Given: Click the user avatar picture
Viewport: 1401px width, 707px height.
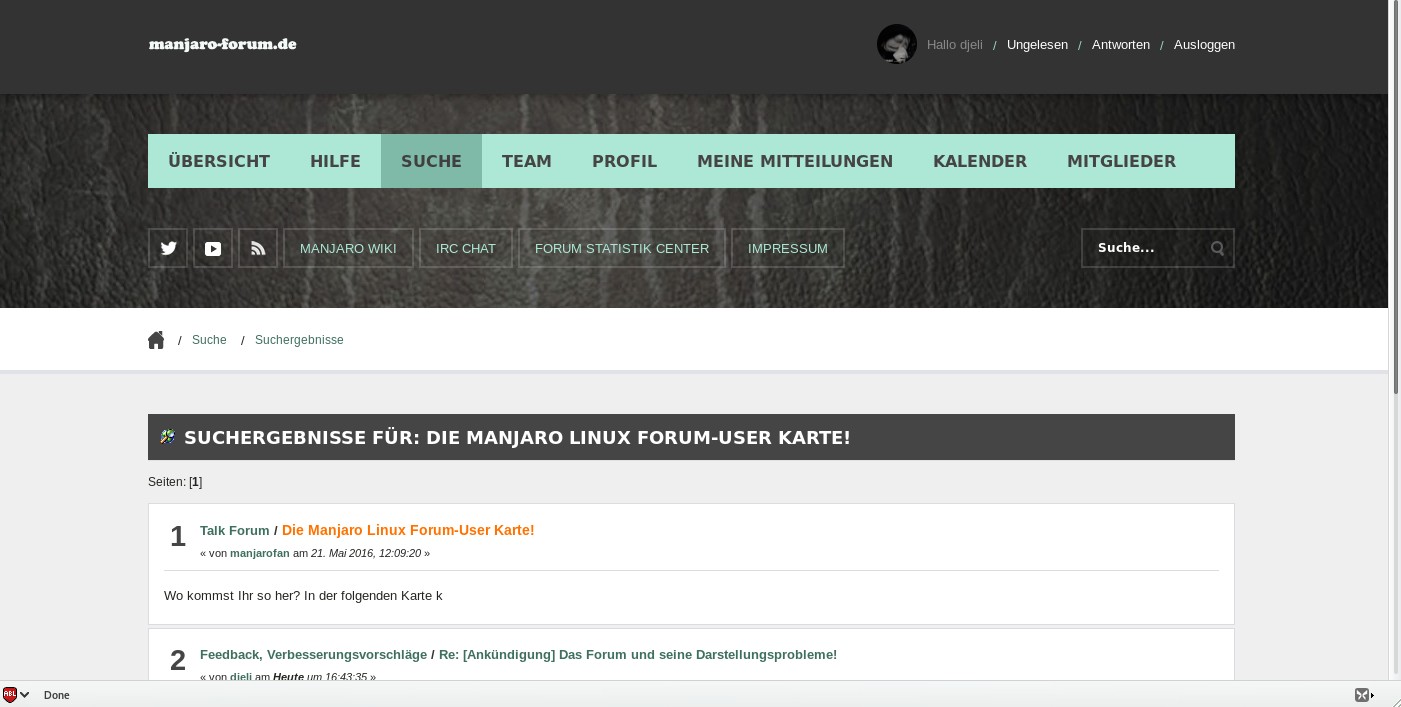Looking at the screenshot, I should pos(896,44).
